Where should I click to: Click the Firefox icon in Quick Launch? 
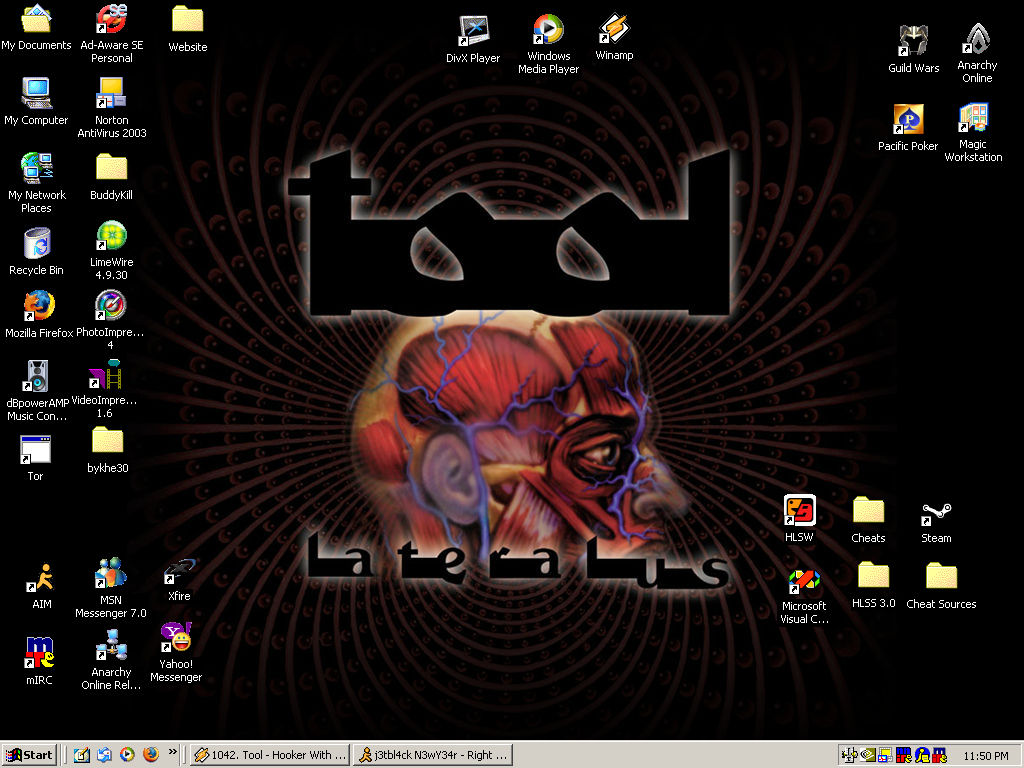coord(151,754)
